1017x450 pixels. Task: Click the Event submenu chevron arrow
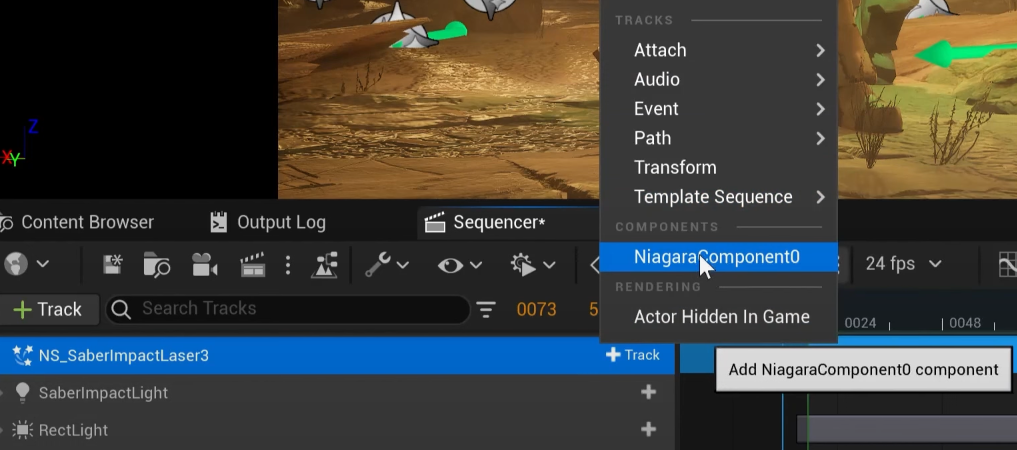point(820,109)
